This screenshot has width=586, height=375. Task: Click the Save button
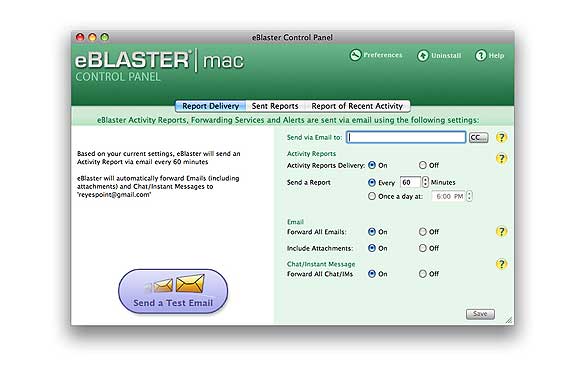pos(480,314)
